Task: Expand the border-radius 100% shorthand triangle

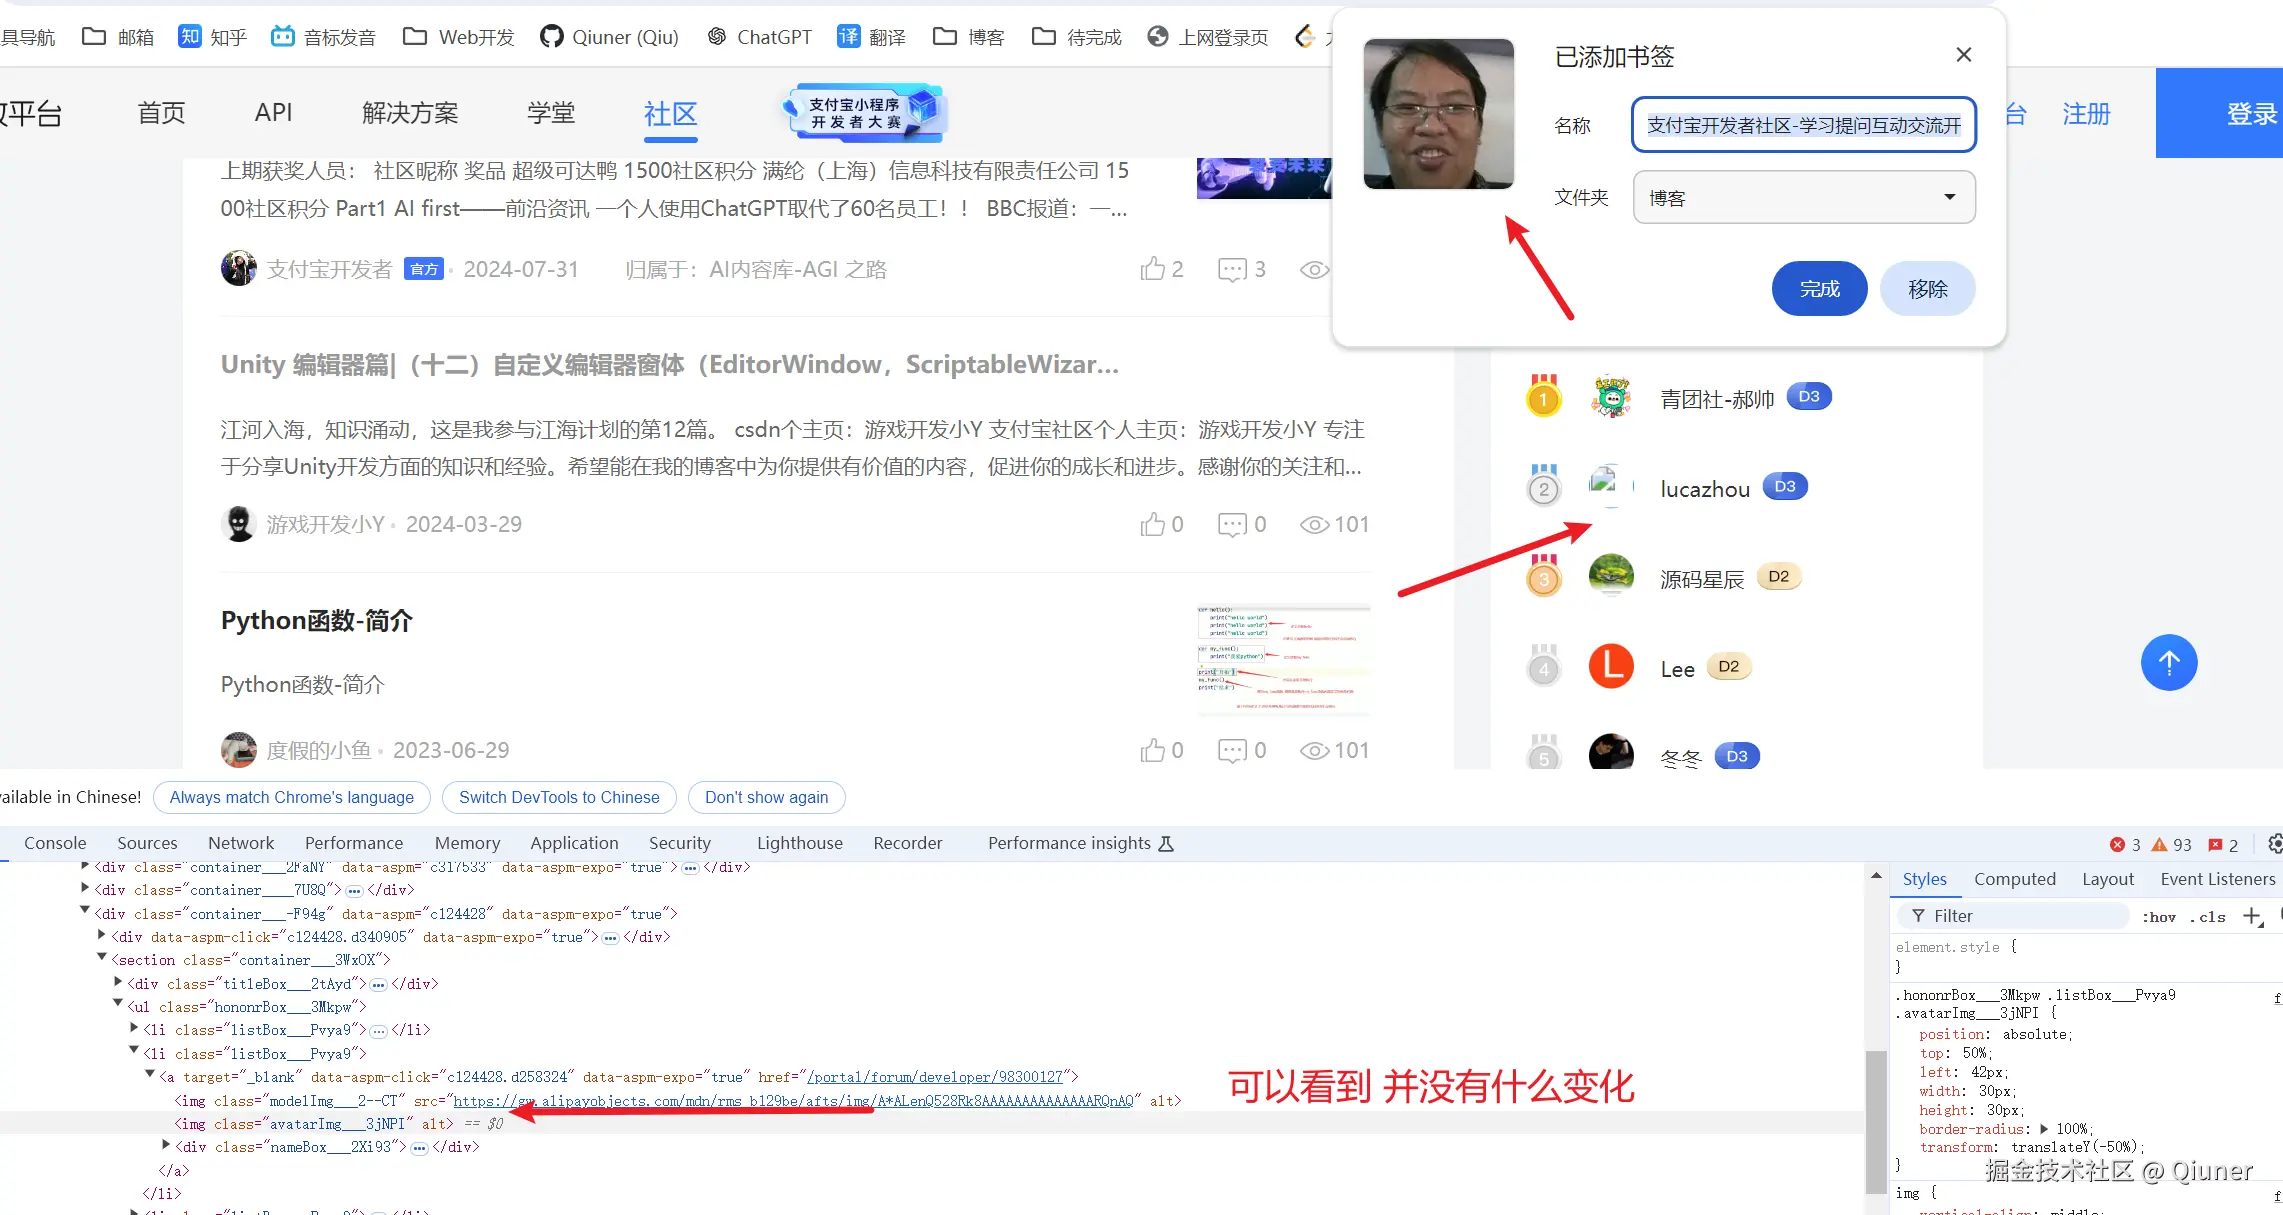Action: coord(2044,1129)
